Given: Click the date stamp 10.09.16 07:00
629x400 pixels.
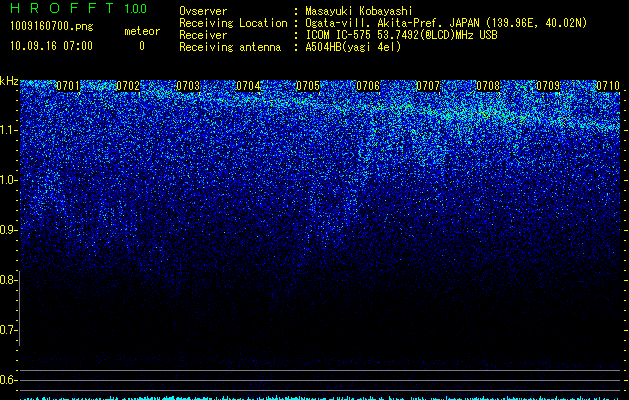Looking at the screenshot, I should 51,46.
